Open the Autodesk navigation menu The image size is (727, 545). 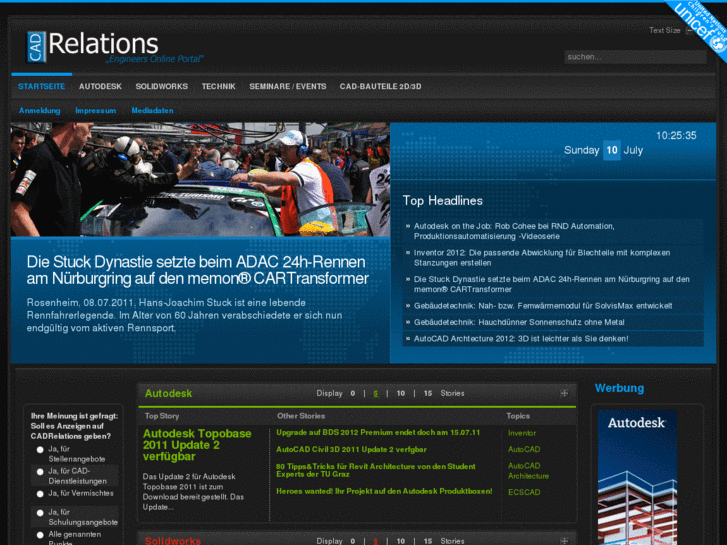[x=100, y=86]
